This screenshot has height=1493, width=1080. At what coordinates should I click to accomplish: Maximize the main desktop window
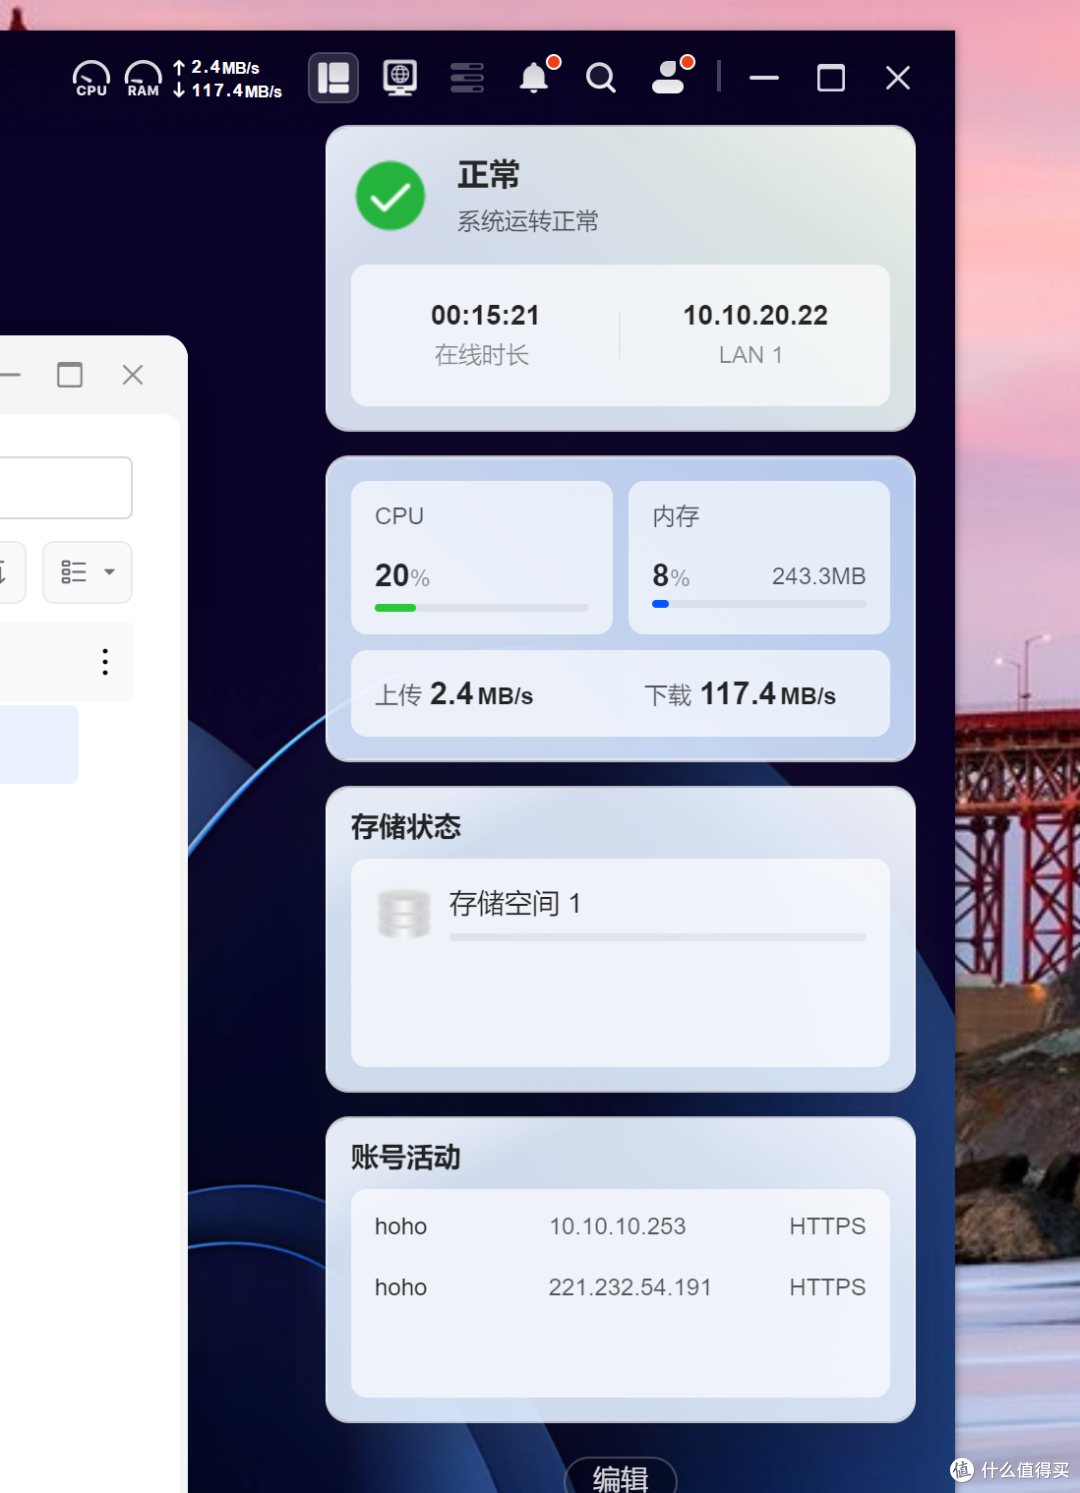(831, 78)
